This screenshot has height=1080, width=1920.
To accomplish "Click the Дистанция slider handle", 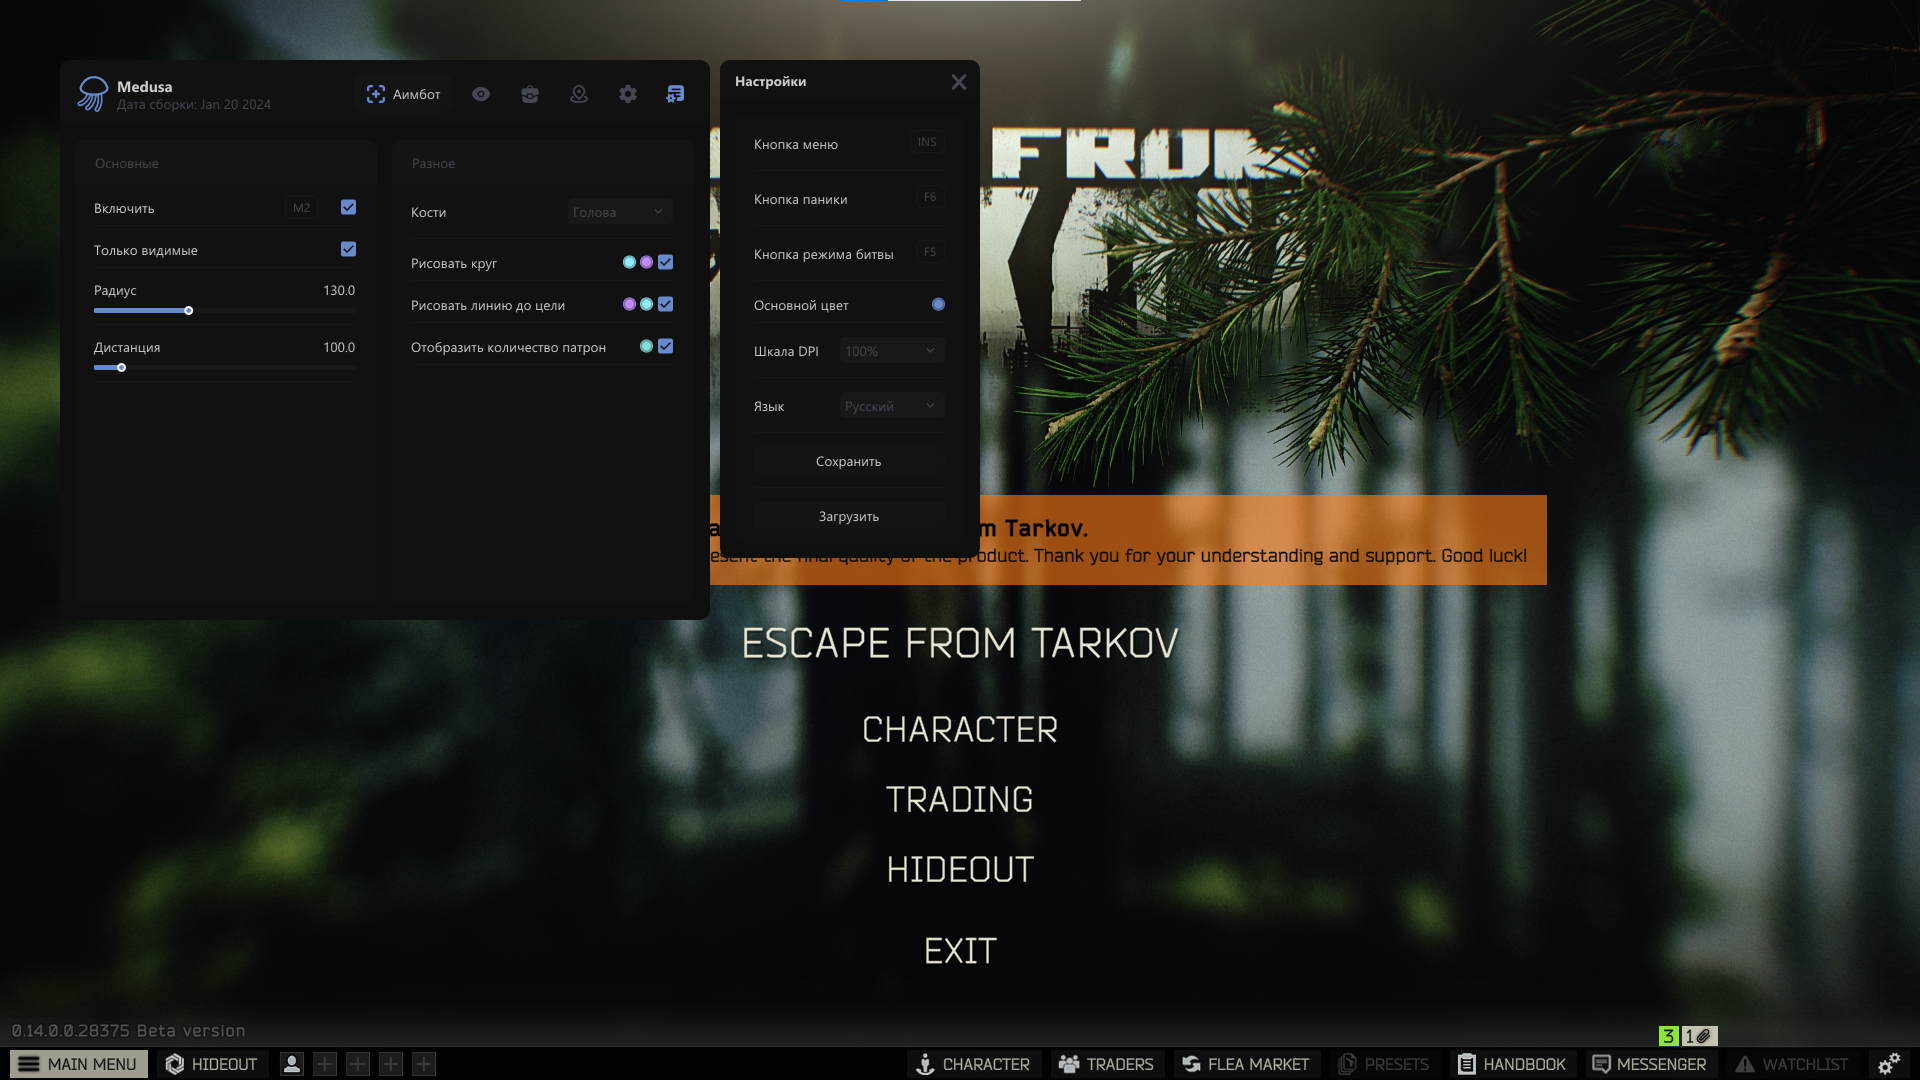I will tap(121, 368).
